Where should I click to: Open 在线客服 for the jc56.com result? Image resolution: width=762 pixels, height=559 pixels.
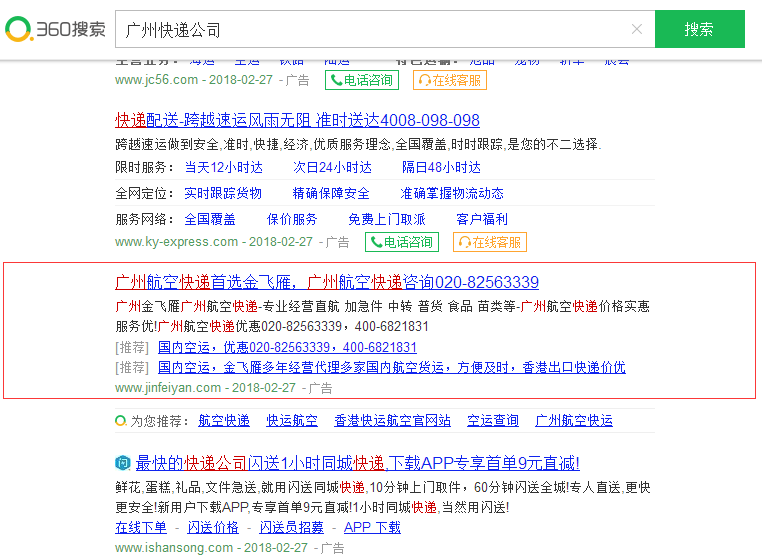pos(450,80)
